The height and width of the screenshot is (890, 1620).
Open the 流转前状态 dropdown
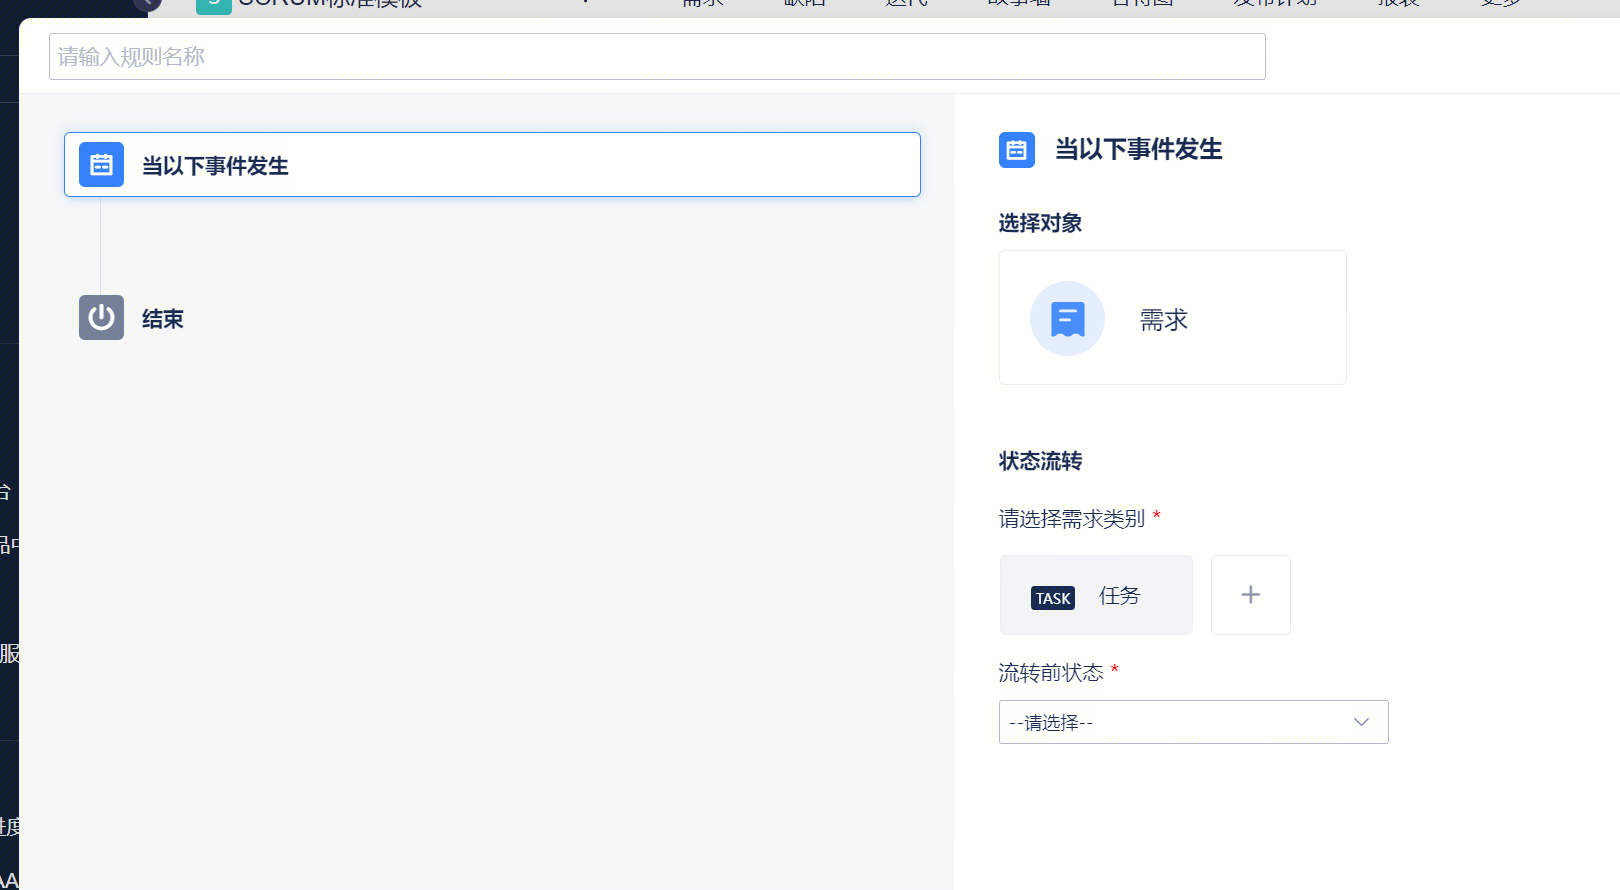click(x=1193, y=722)
